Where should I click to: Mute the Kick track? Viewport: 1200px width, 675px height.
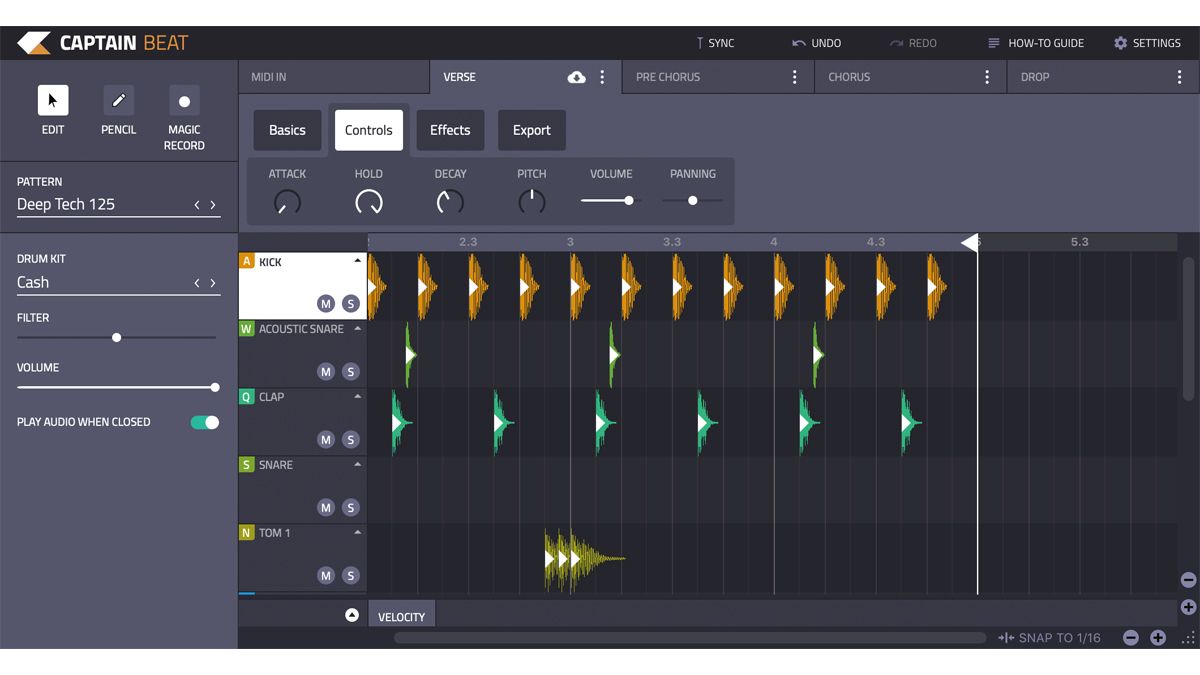click(x=326, y=304)
